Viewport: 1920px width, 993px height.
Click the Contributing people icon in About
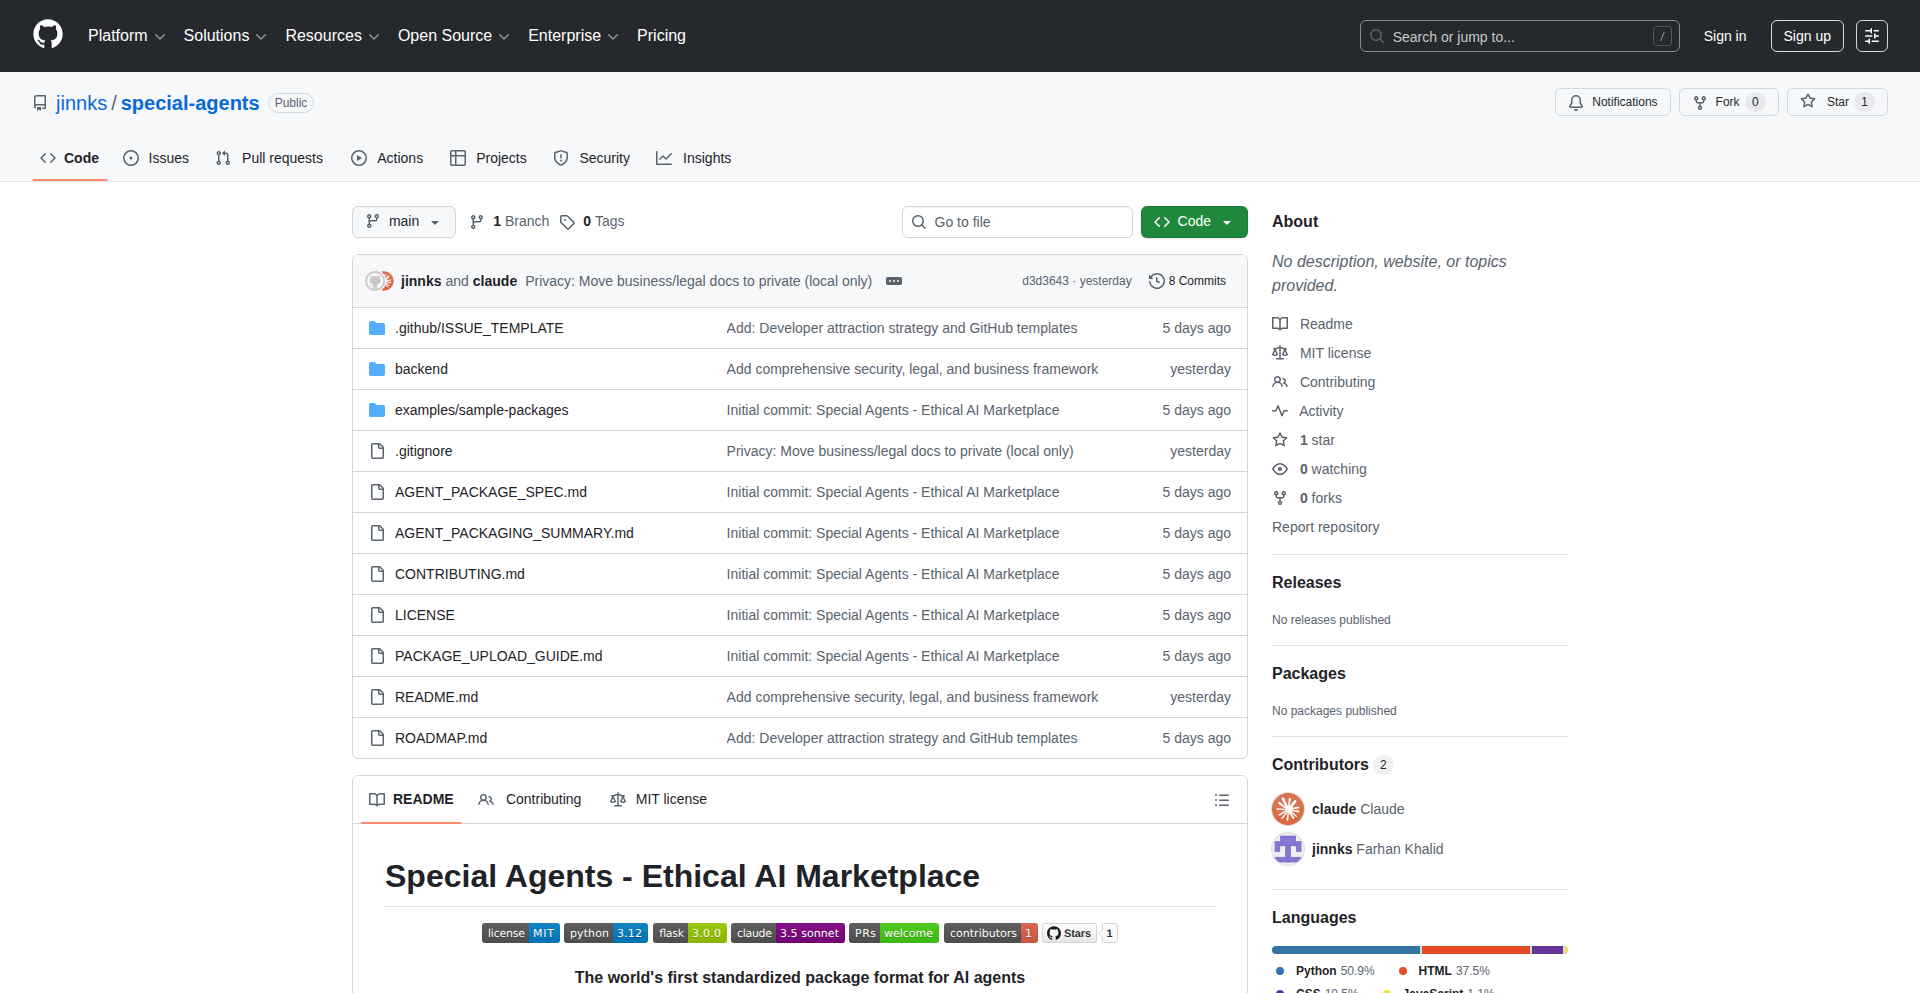coord(1281,382)
